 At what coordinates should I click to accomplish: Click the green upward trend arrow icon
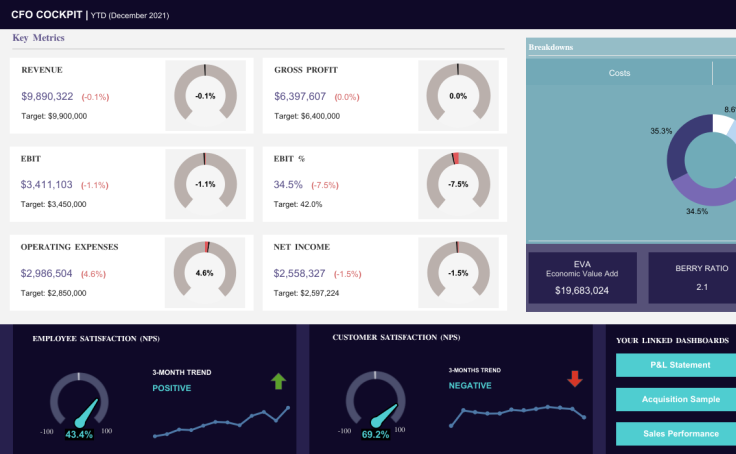tap(277, 381)
